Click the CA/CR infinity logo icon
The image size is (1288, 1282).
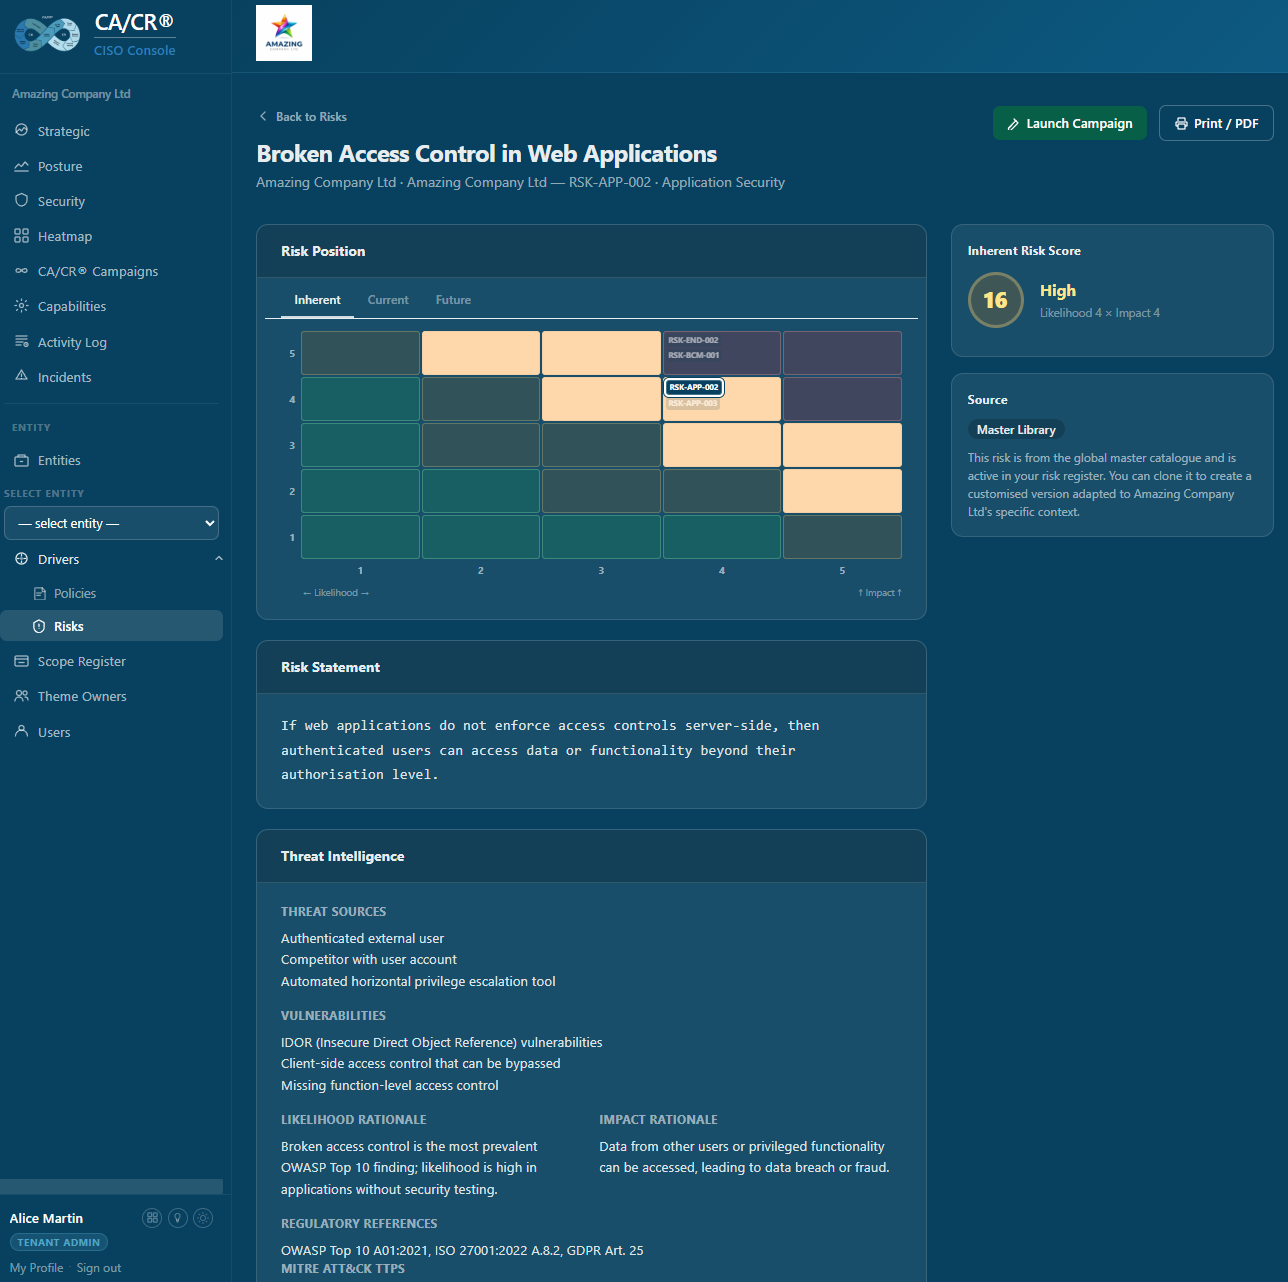point(47,34)
